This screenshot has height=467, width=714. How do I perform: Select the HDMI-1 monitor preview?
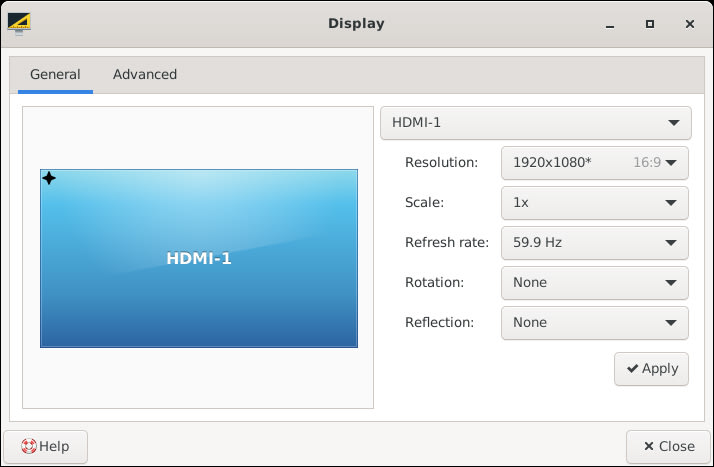(199, 259)
